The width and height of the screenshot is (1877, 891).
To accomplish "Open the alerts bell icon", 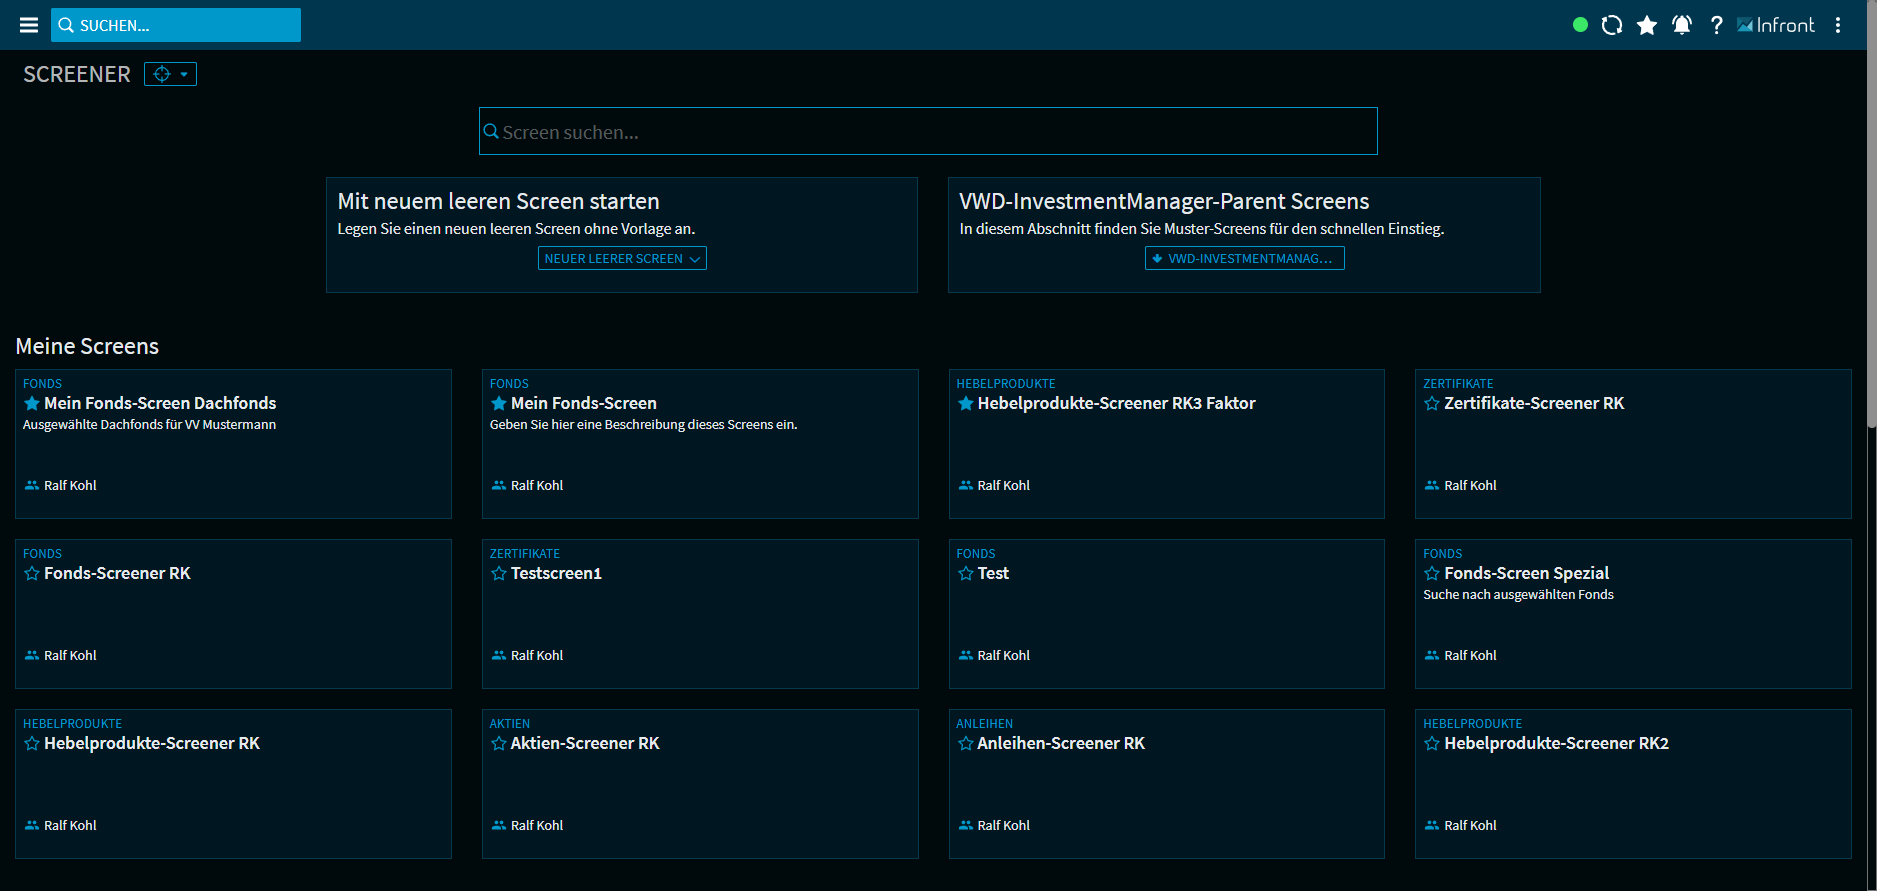I will click(1681, 25).
